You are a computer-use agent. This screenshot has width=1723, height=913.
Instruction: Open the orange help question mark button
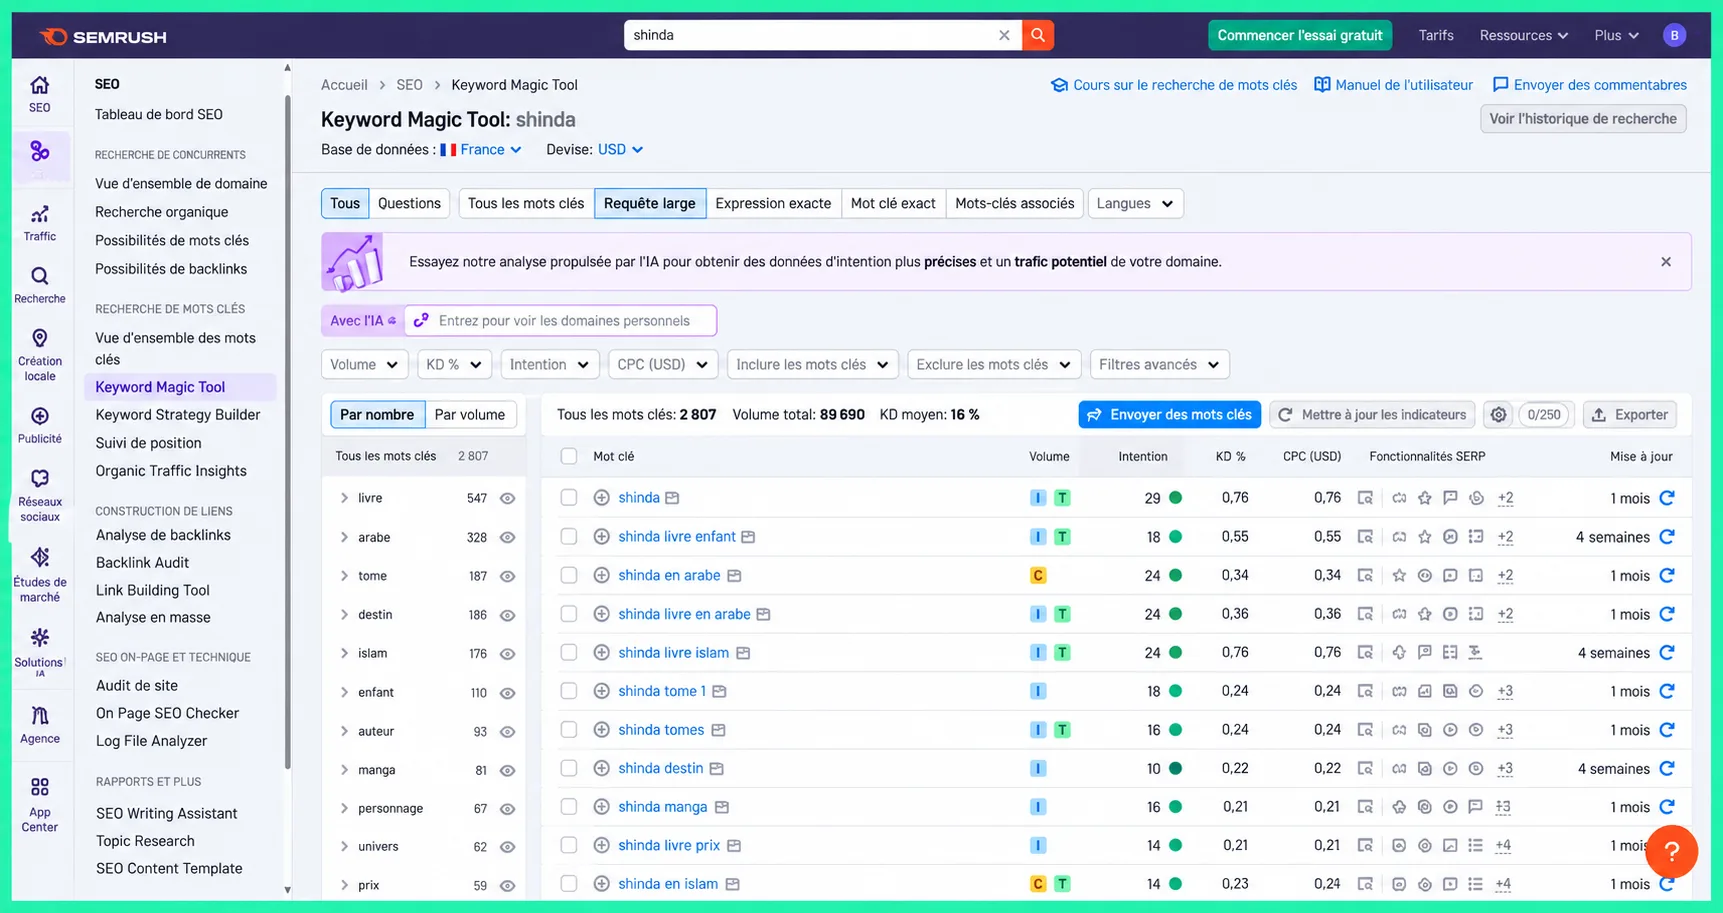(x=1671, y=851)
